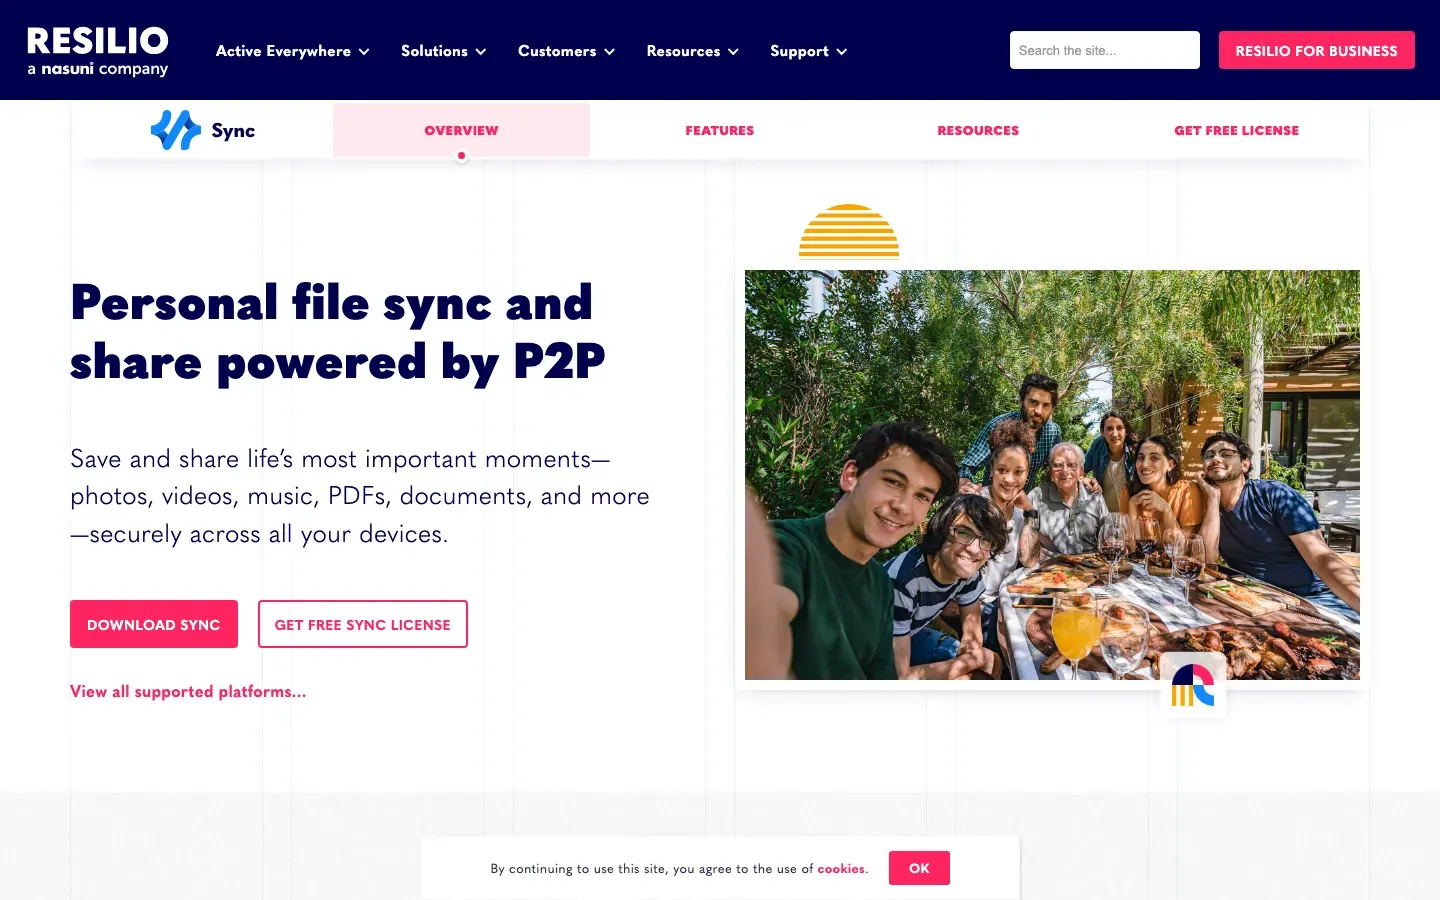Click the Sync product name text
Image resolution: width=1440 pixels, height=900 pixels.
pos(233,131)
